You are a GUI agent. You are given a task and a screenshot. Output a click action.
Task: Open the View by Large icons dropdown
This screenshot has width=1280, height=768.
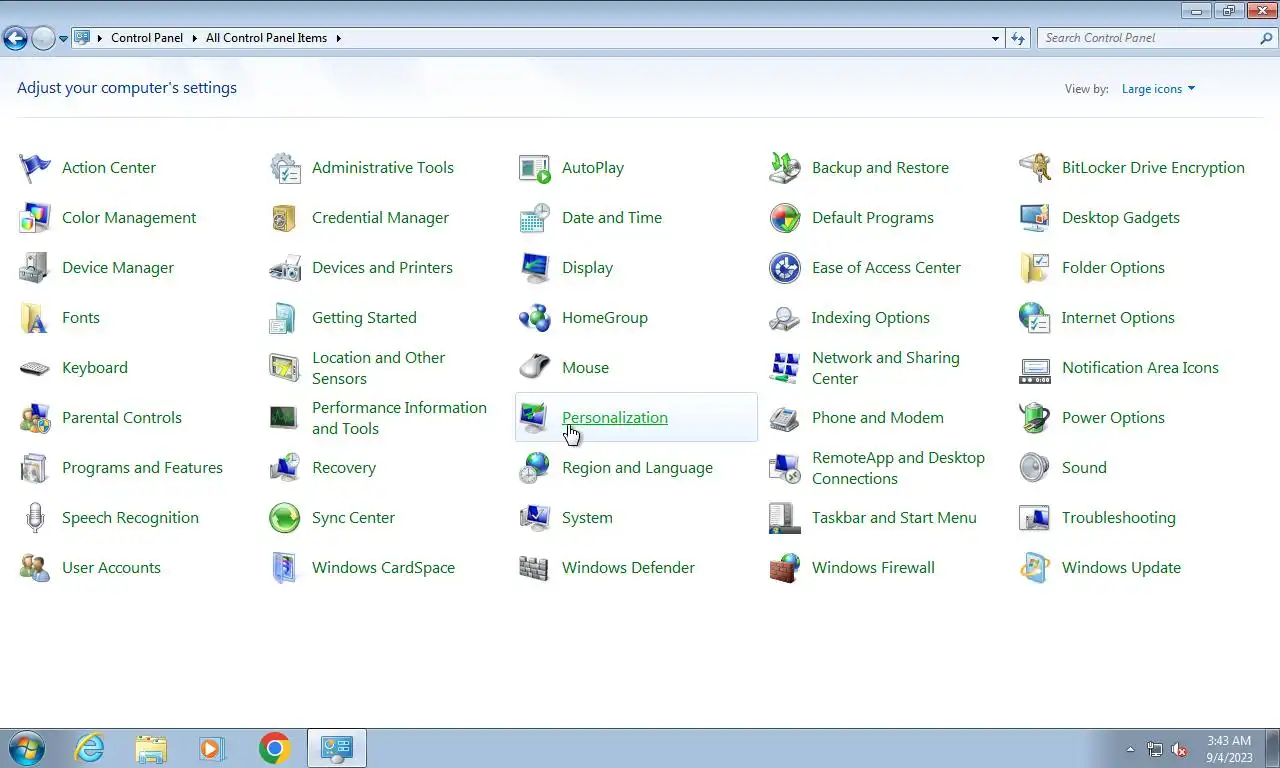point(1158,89)
